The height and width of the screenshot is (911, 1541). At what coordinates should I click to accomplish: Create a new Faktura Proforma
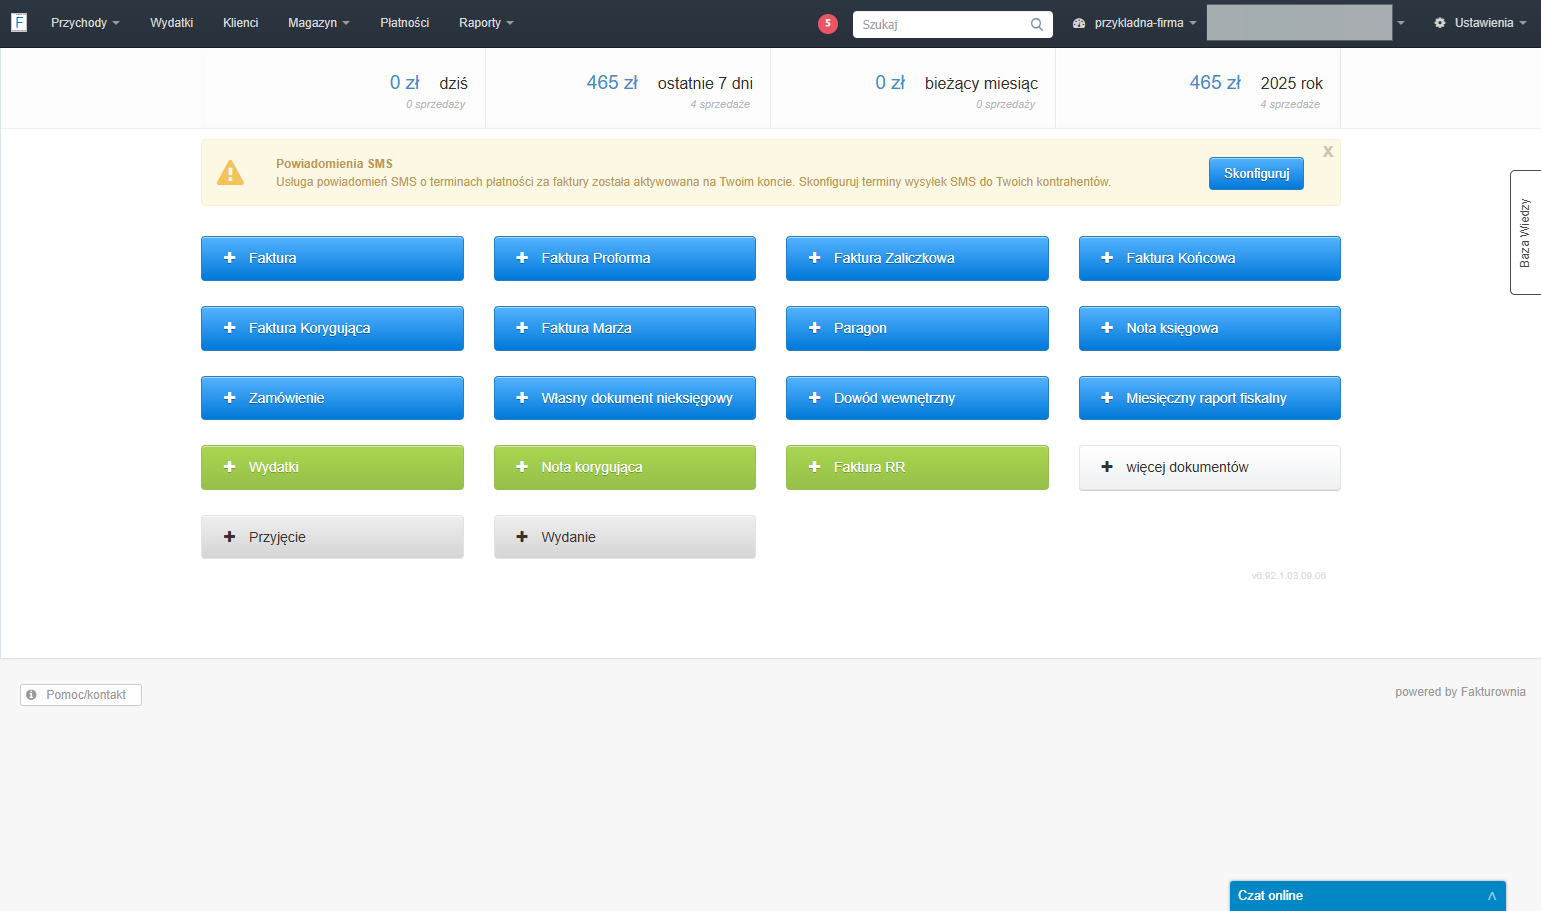625,258
